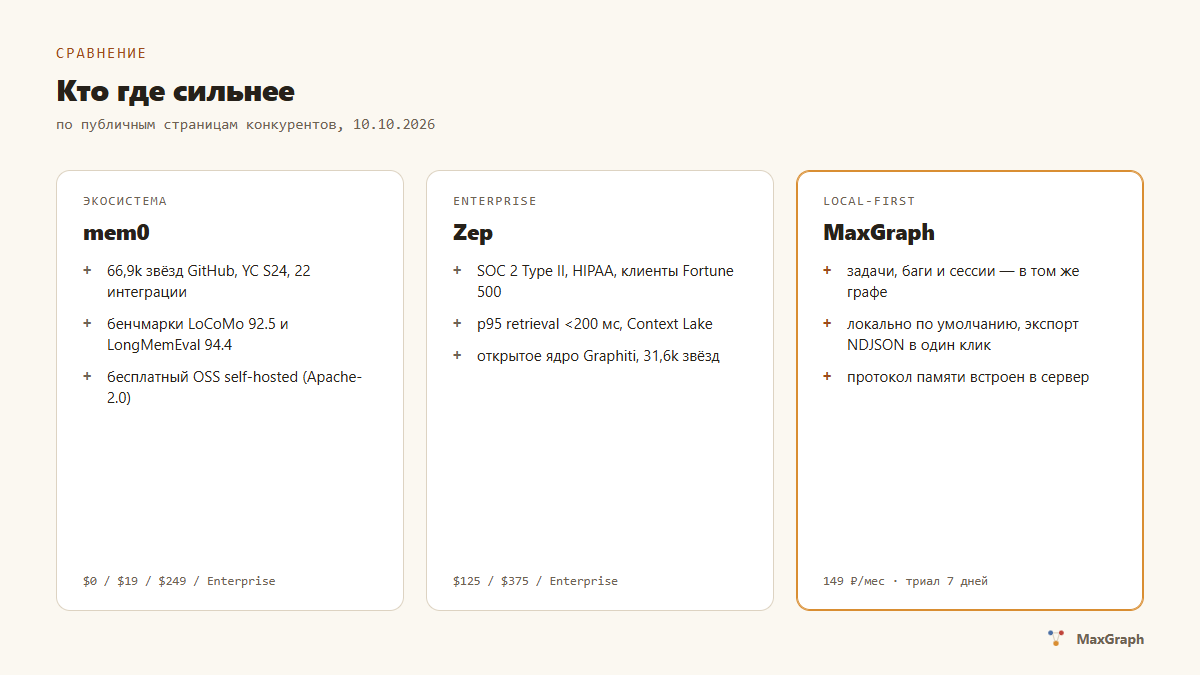Select the 'бесплатный OSS self-hosted' bullet
1200x675 pixels.
222,387
